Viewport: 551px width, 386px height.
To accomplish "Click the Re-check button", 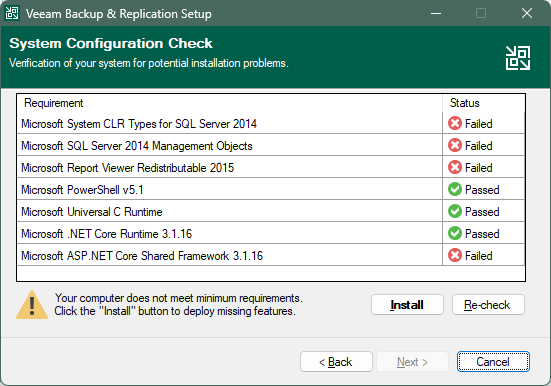I will click(488, 304).
